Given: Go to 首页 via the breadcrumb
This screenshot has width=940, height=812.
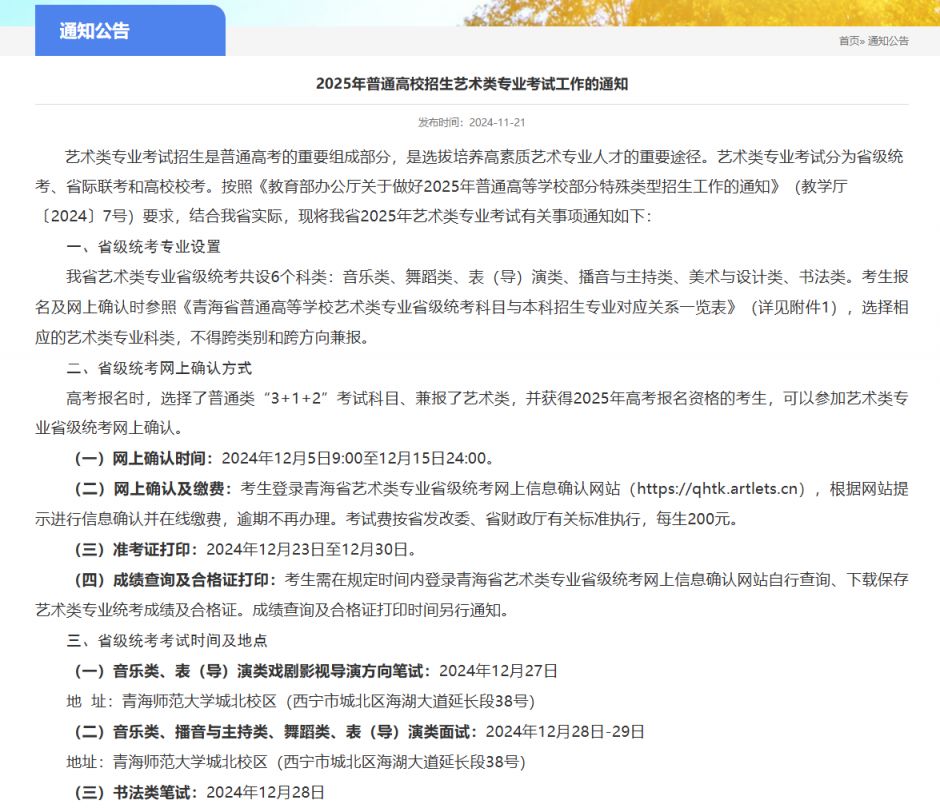Looking at the screenshot, I should 848,41.
